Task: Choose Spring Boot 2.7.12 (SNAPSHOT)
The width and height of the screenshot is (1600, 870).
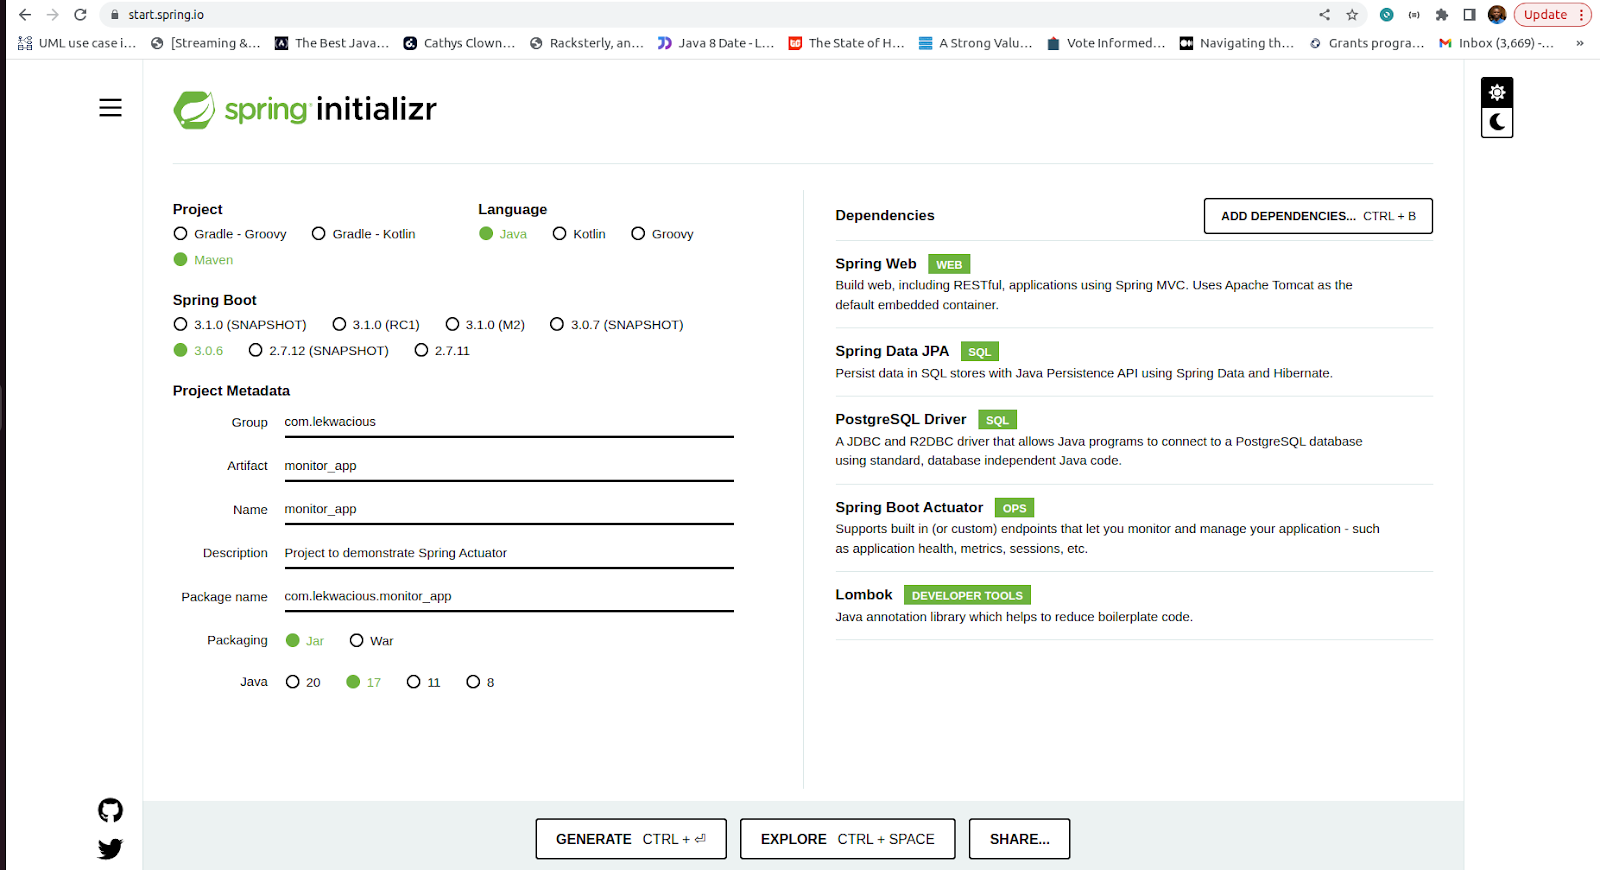Action: (319, 351)
